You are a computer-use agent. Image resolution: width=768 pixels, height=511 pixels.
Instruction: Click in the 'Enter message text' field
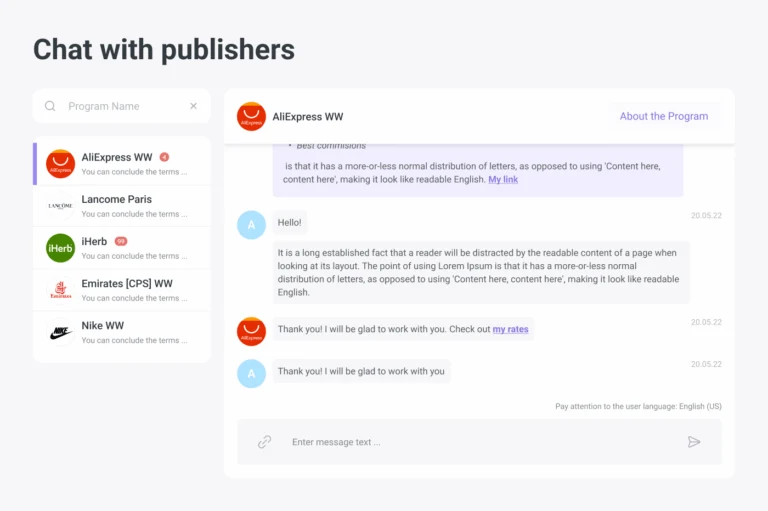tap(480, 442)
